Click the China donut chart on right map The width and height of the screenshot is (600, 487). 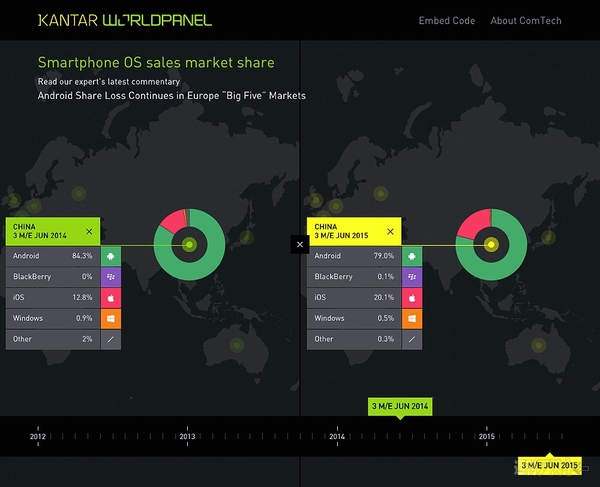point(491,244)
